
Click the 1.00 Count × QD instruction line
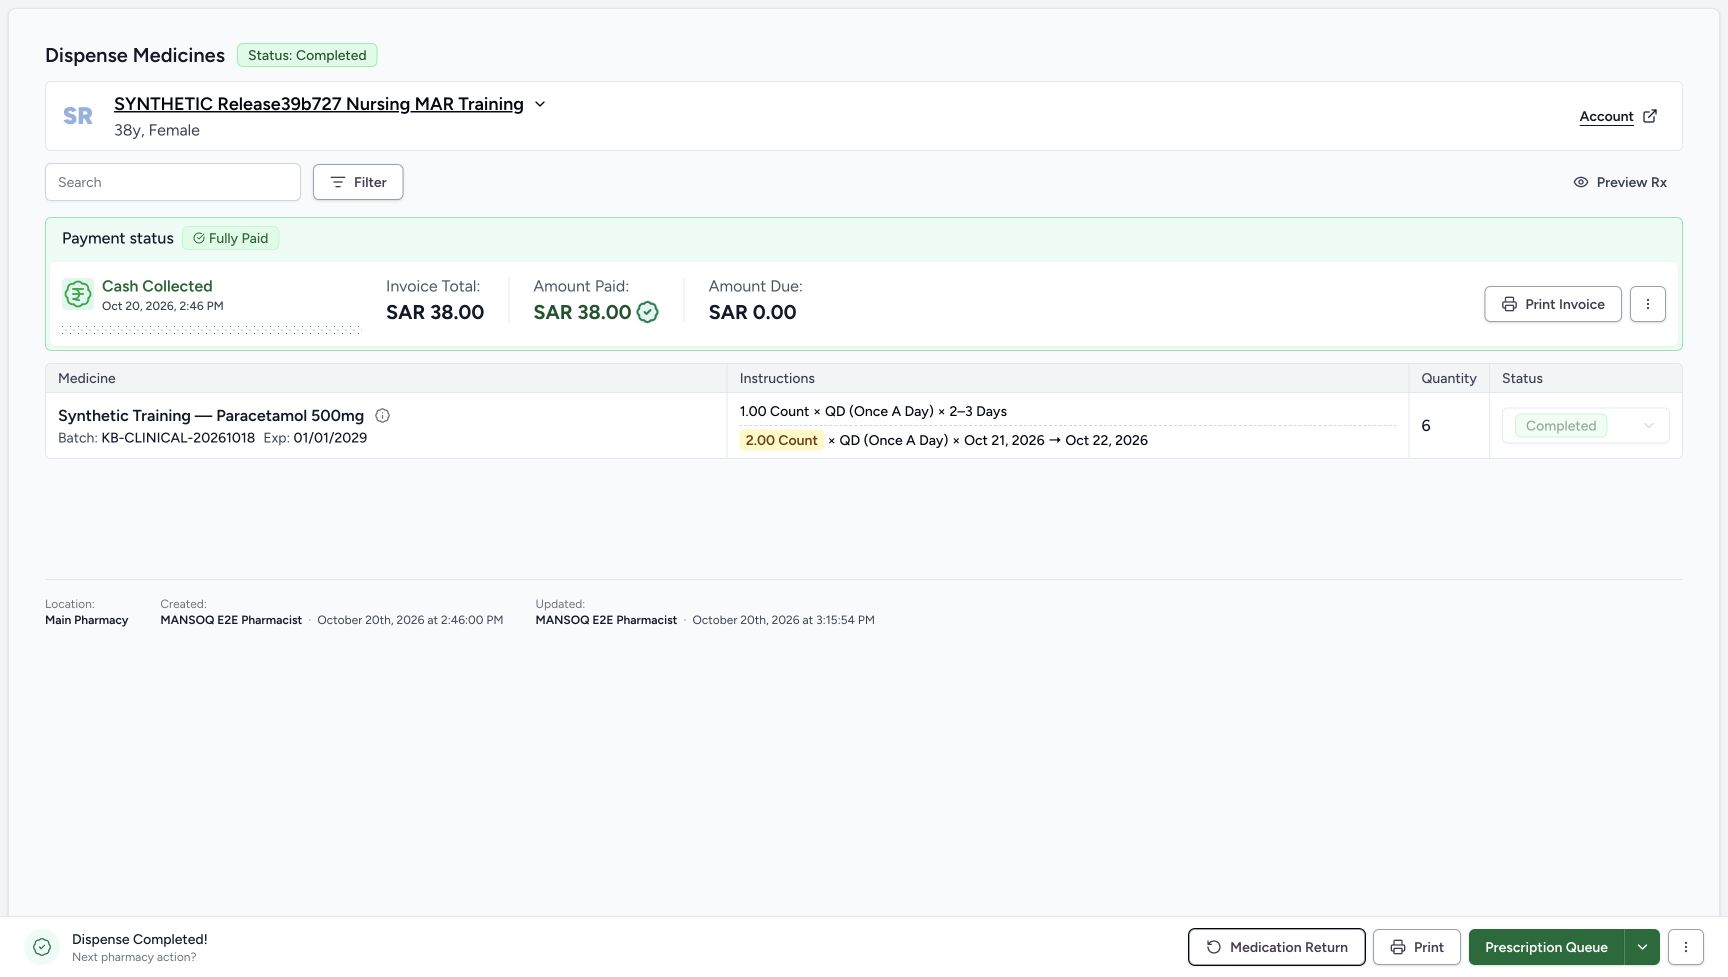pyautogui.click(x=873, y=411)
